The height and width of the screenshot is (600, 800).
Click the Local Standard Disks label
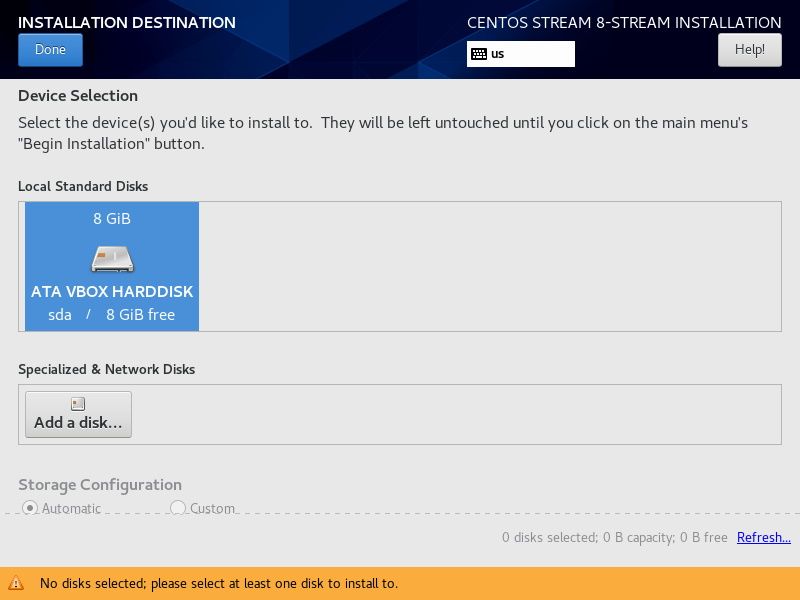83,186
